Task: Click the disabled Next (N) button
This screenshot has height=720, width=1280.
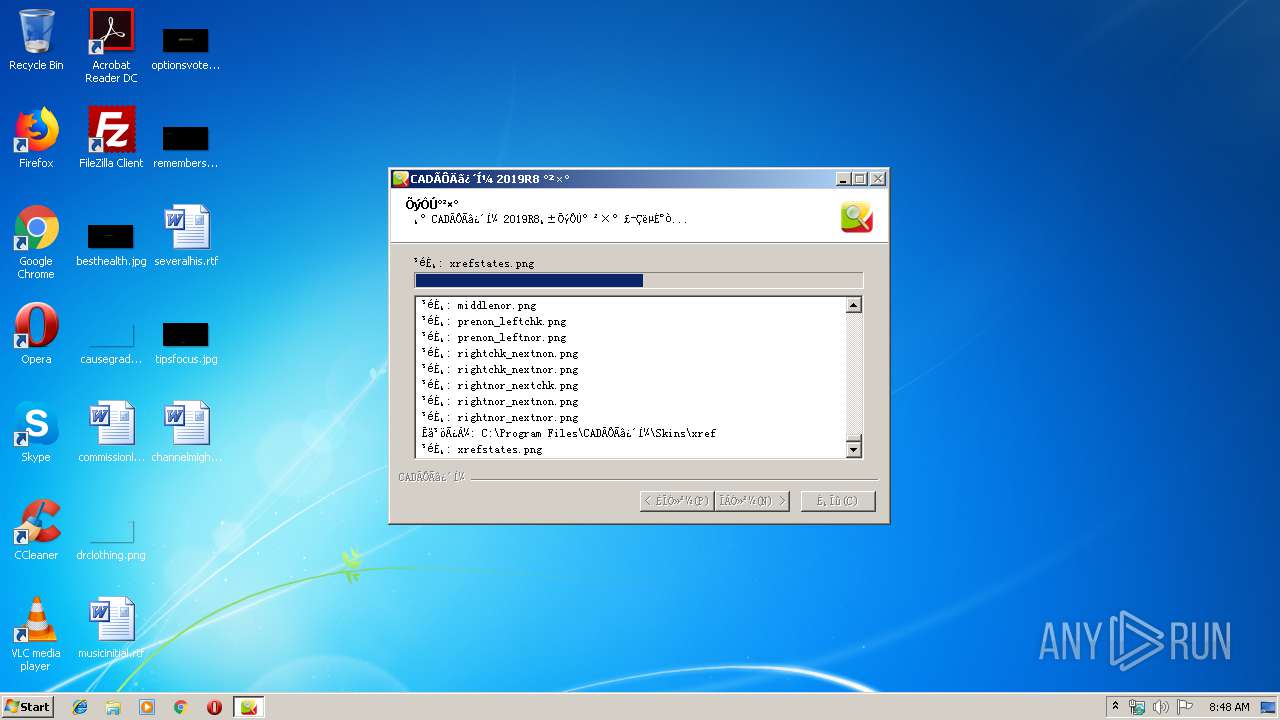Action: tap(752, 501)
